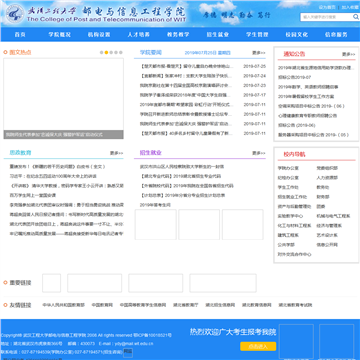Open the news item dated 2019-07-24
This screenshot has height=360, width=360.
coord(186,76)
